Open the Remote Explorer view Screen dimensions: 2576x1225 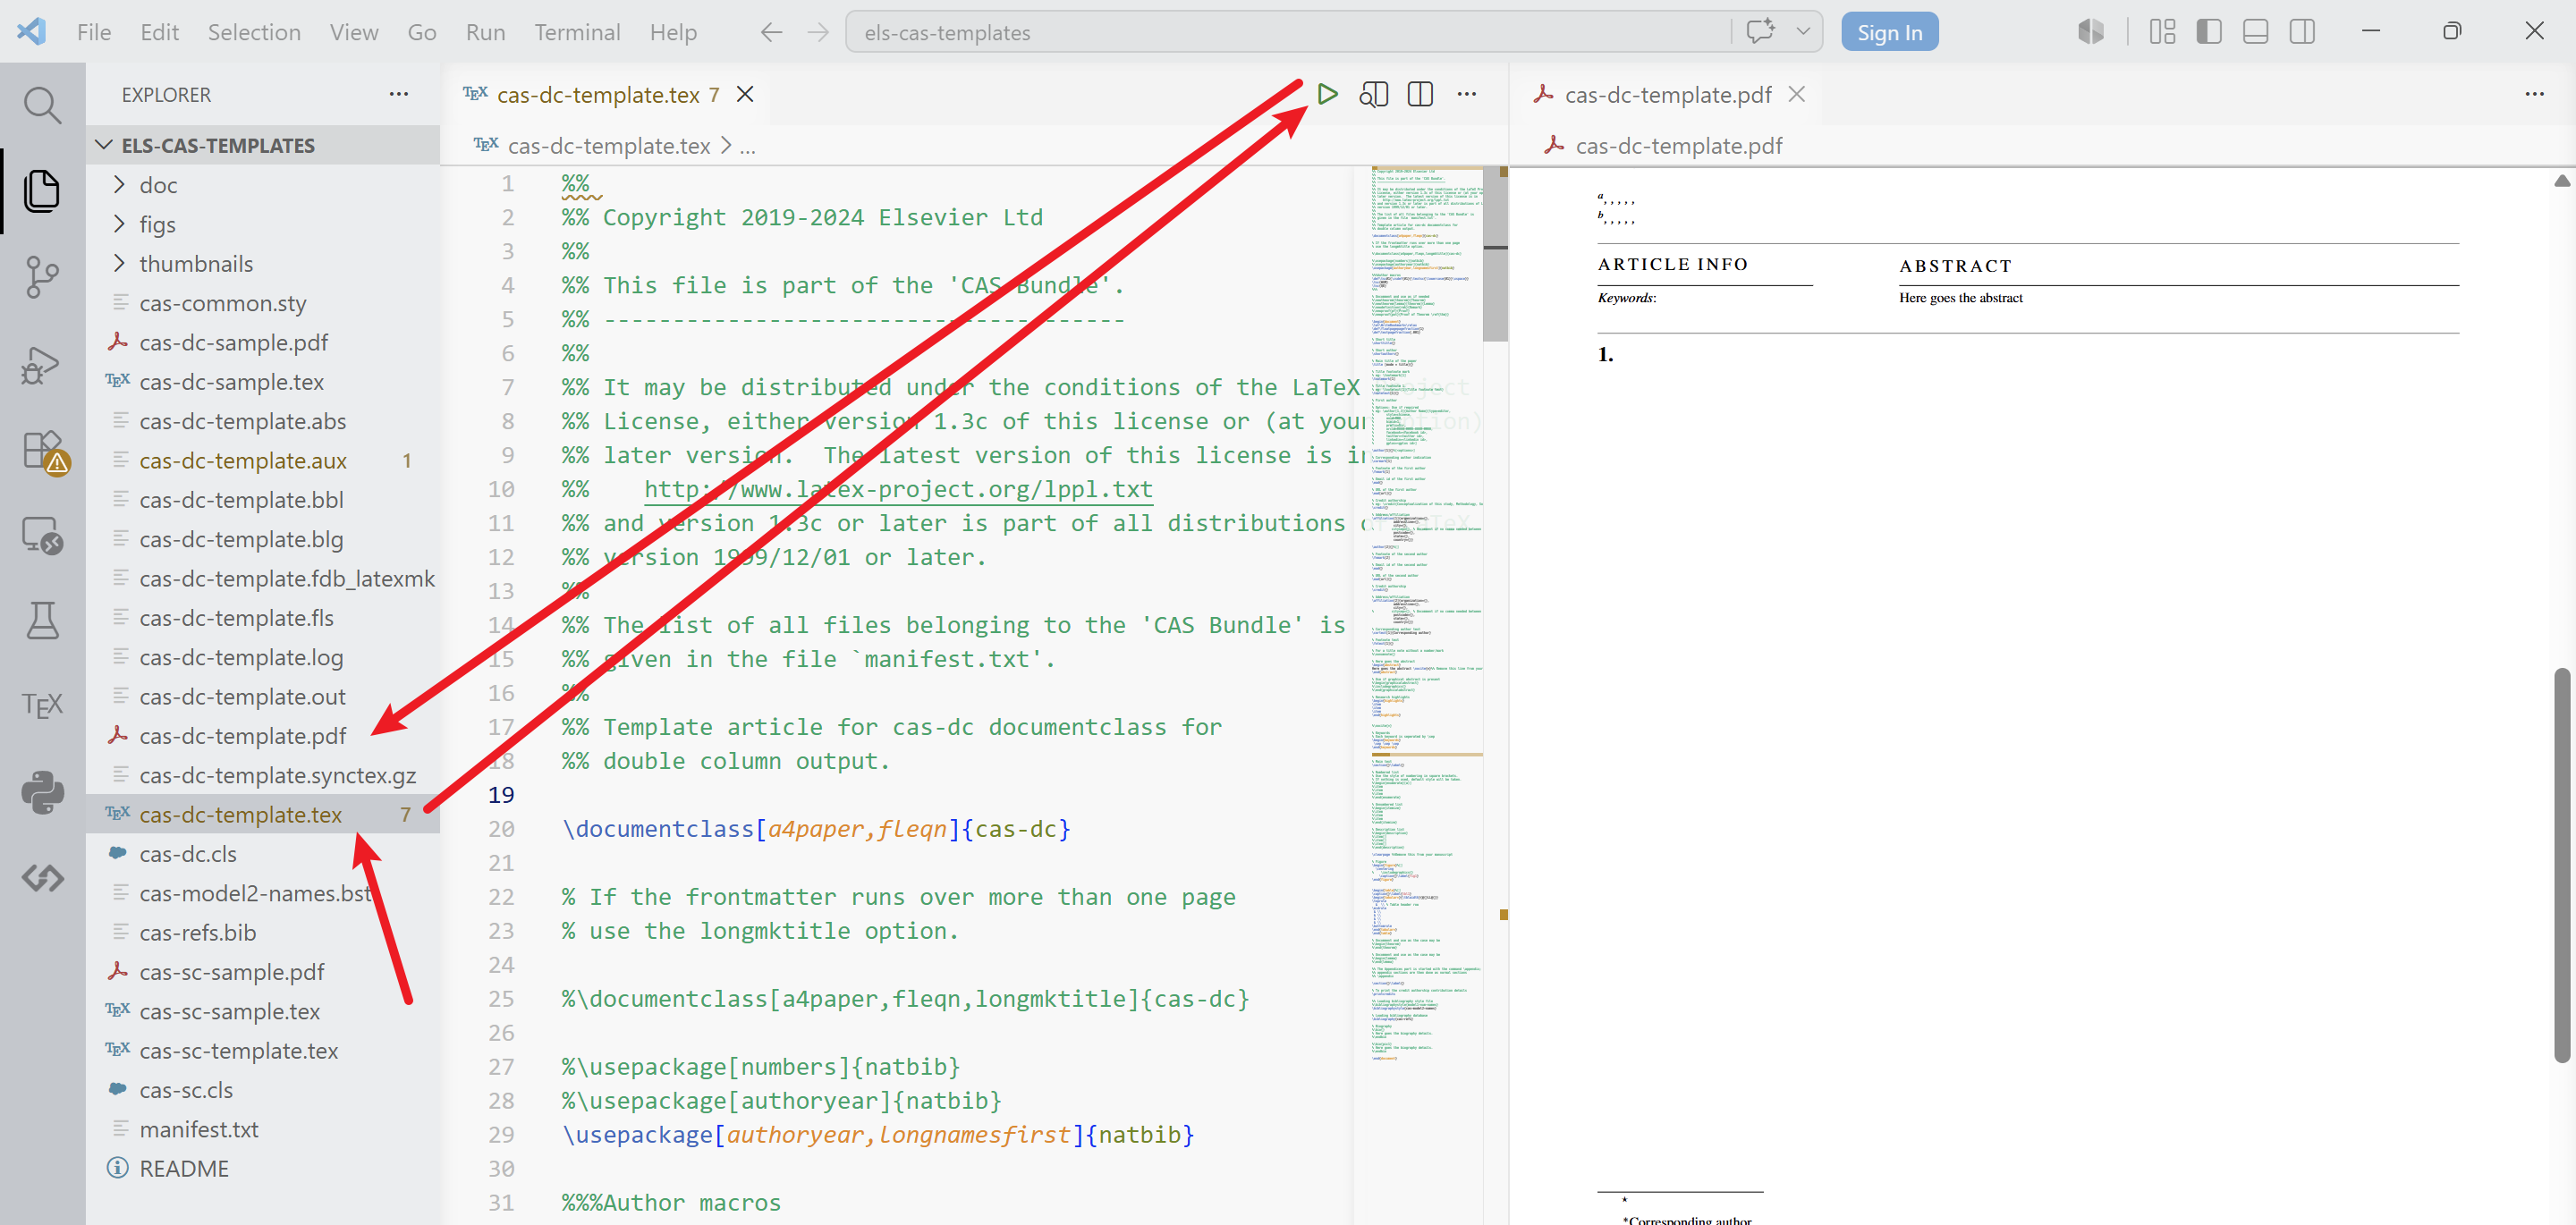point(42,535)
